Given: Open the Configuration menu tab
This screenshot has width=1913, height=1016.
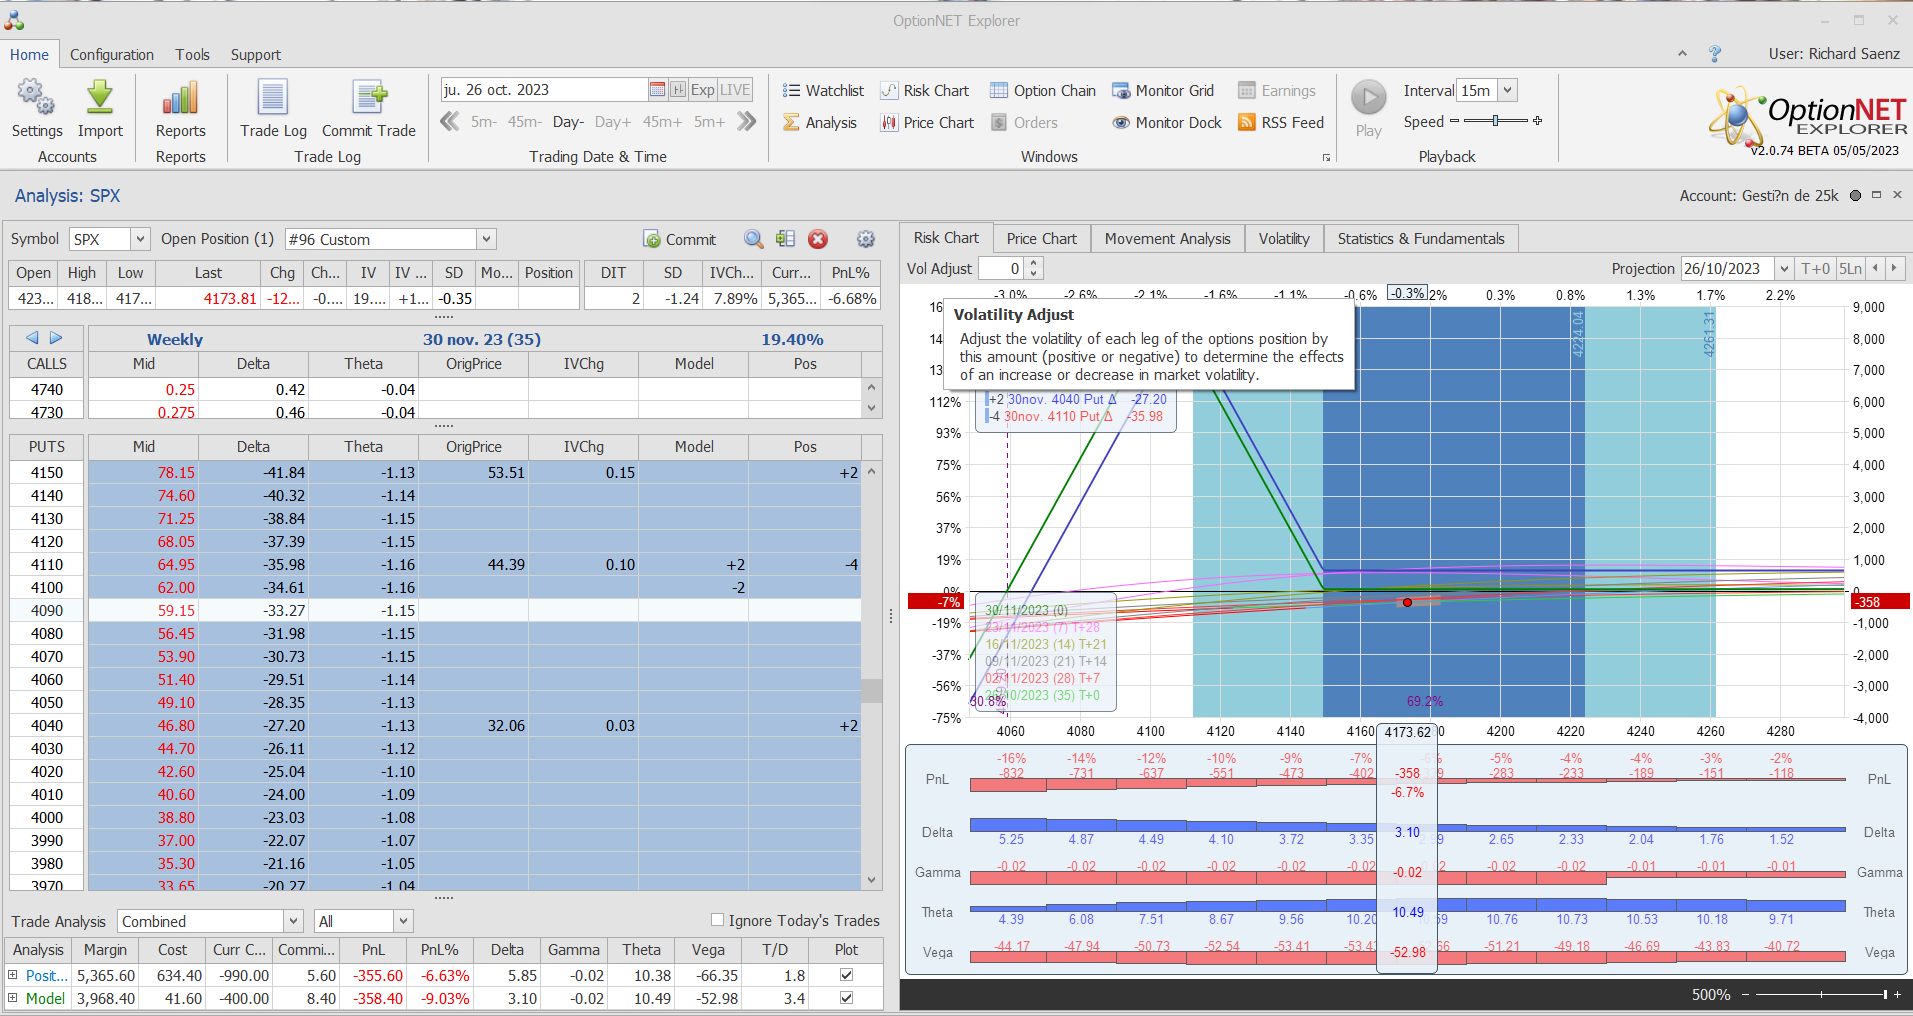Looking at the screenshot, I should click(112, 55).
